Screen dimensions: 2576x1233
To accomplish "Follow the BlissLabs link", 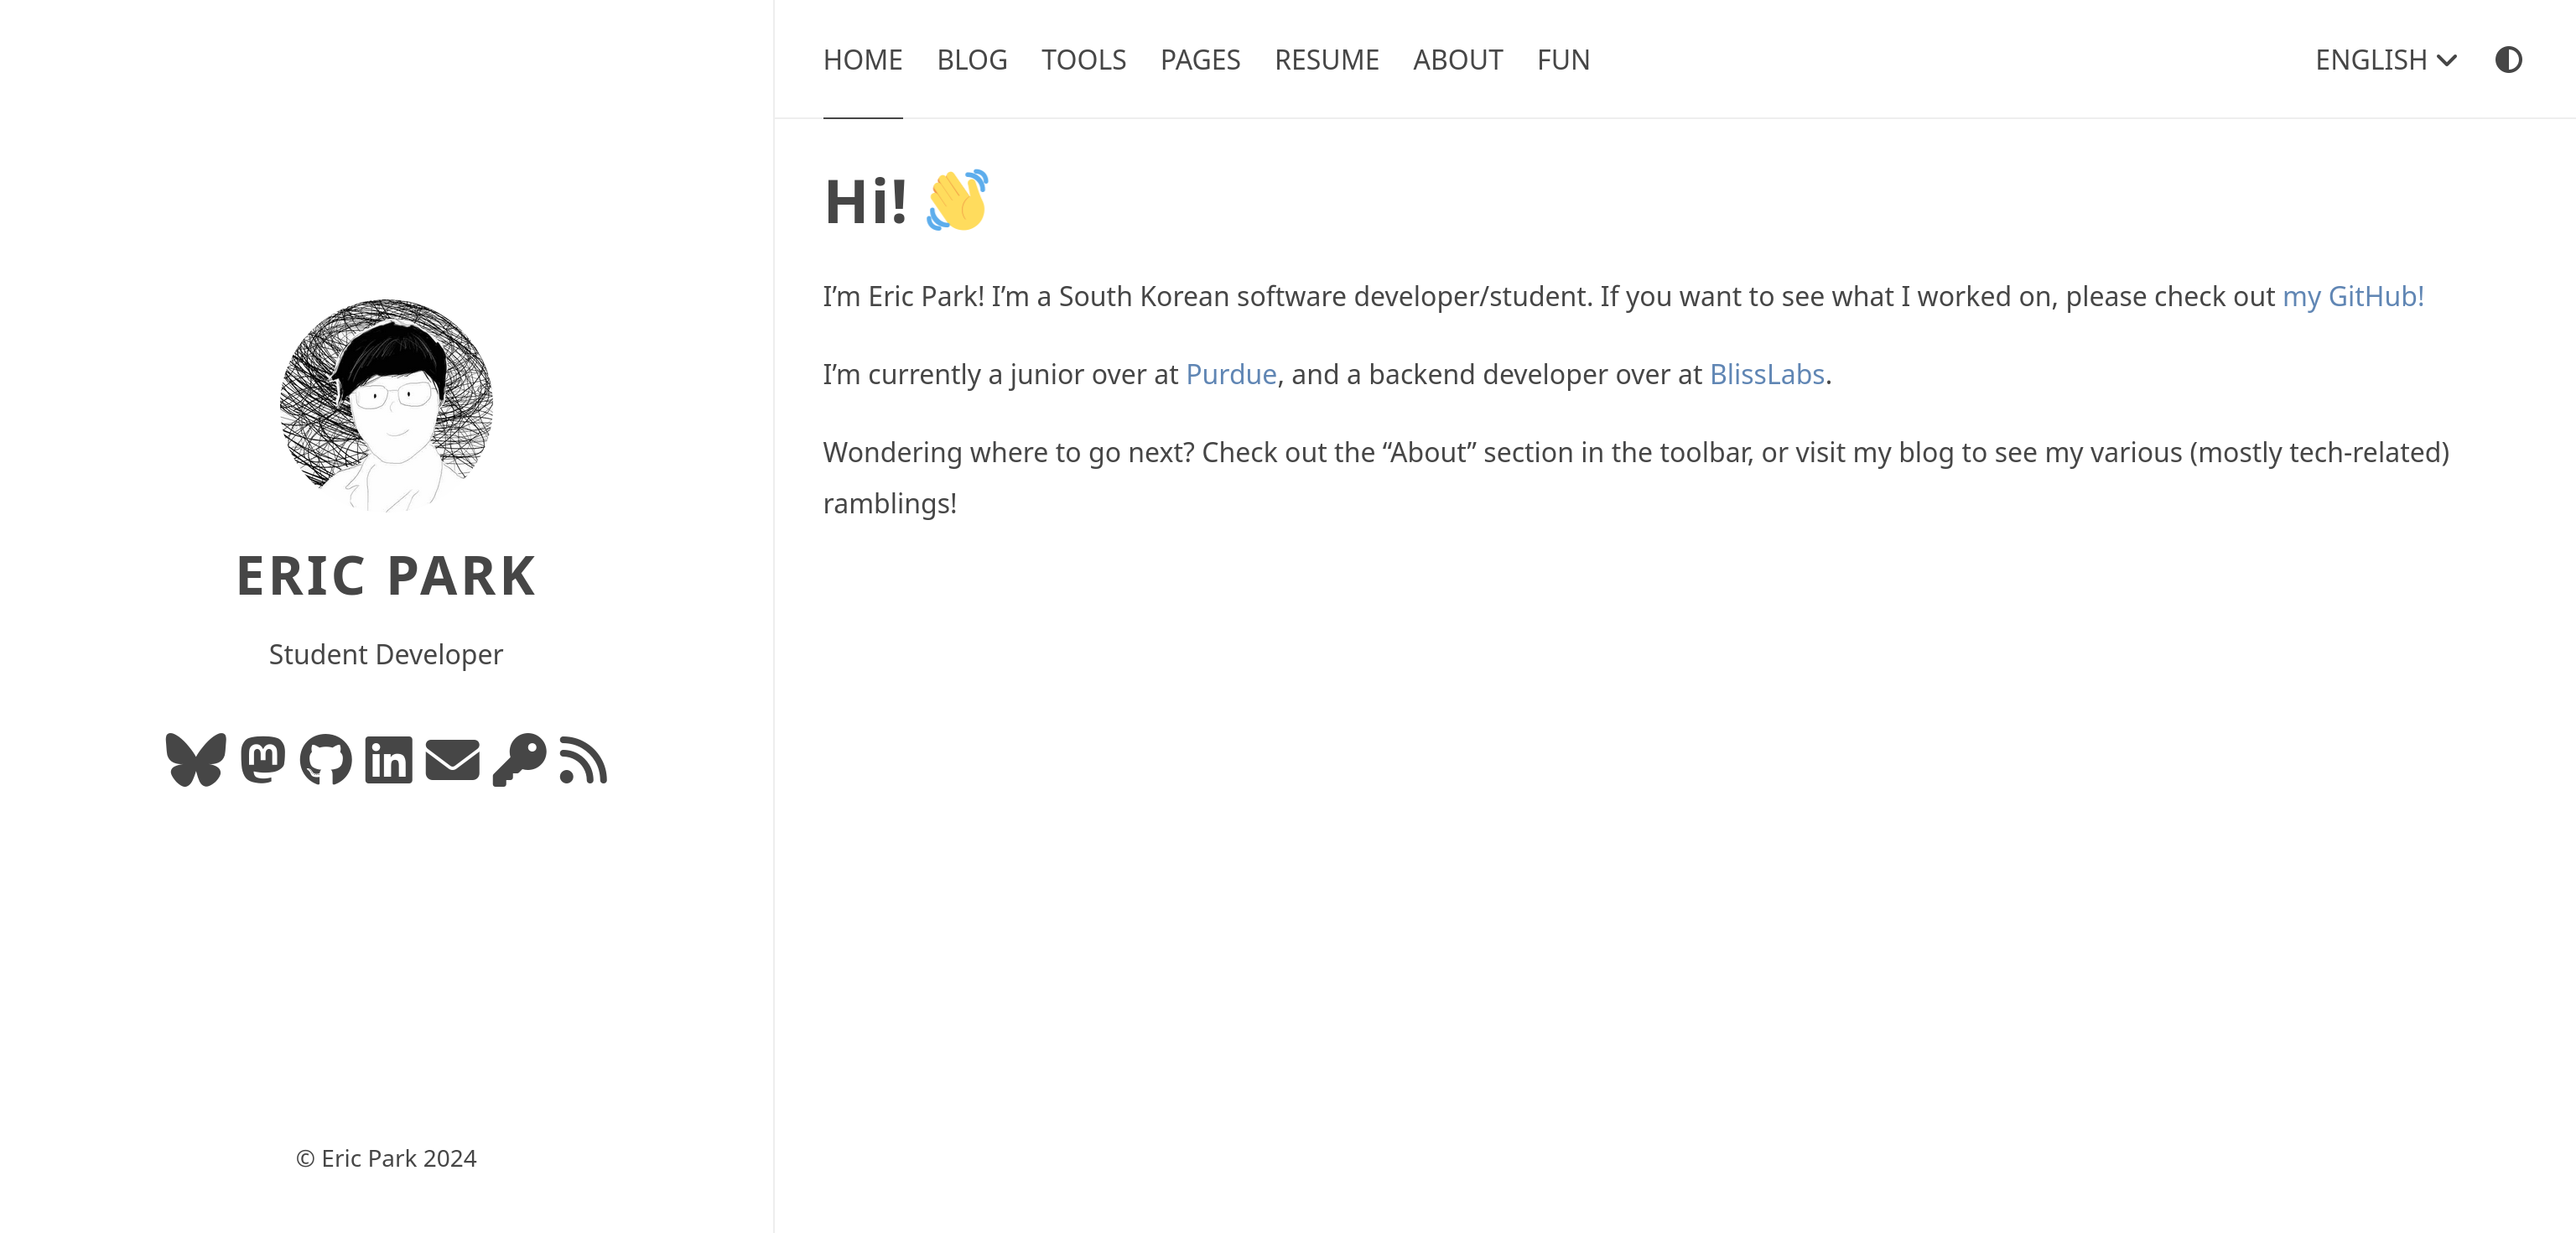I will click(1767, 375).
